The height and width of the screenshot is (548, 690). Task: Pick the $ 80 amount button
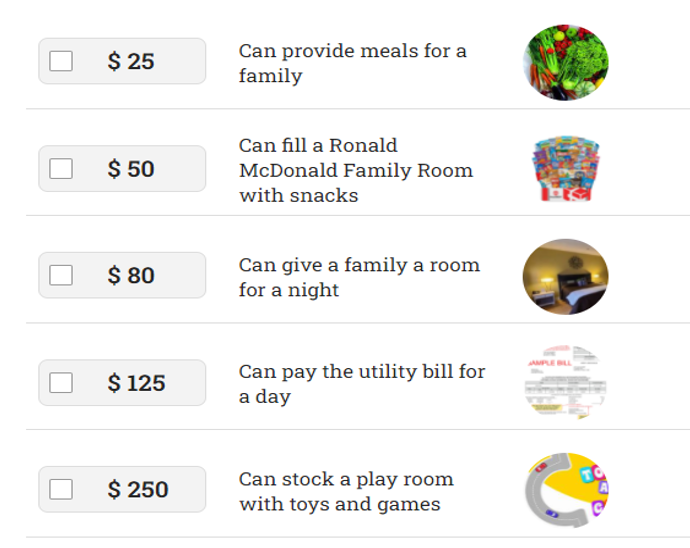pyautogui.click(x=122, y=276)
